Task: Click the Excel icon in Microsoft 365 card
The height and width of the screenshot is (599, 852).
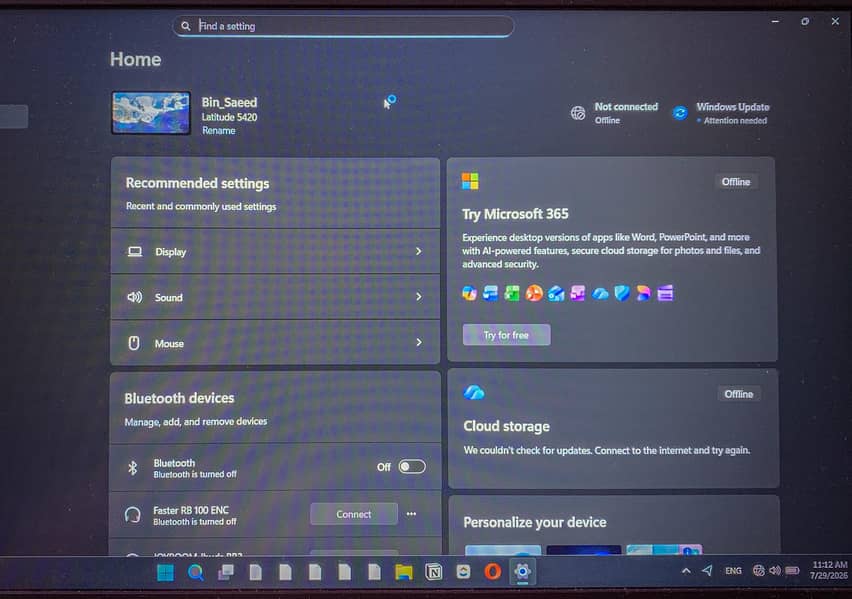Action: click(512, 294)
